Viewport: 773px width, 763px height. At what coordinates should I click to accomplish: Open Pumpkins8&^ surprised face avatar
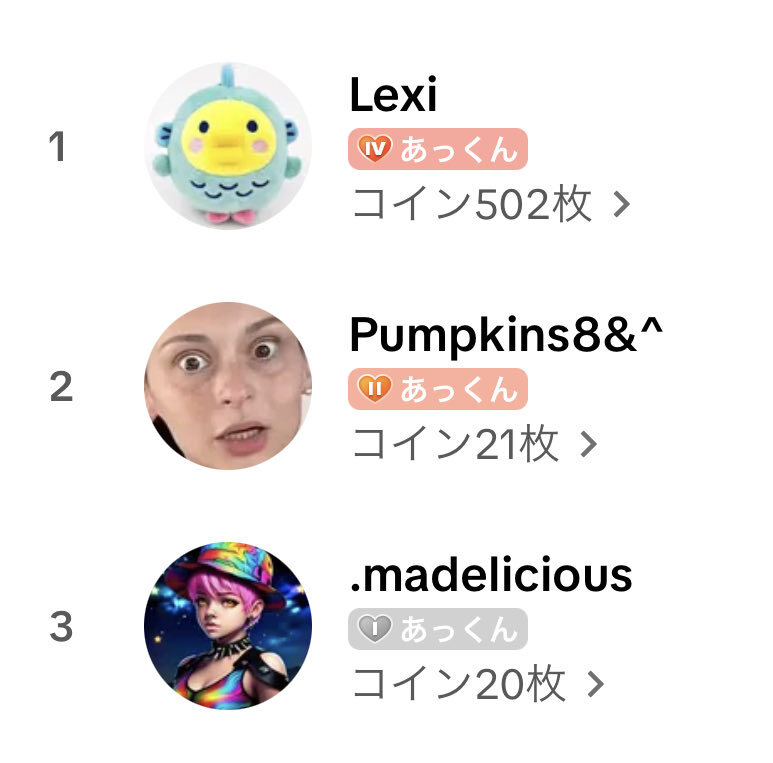click(228, 386)
